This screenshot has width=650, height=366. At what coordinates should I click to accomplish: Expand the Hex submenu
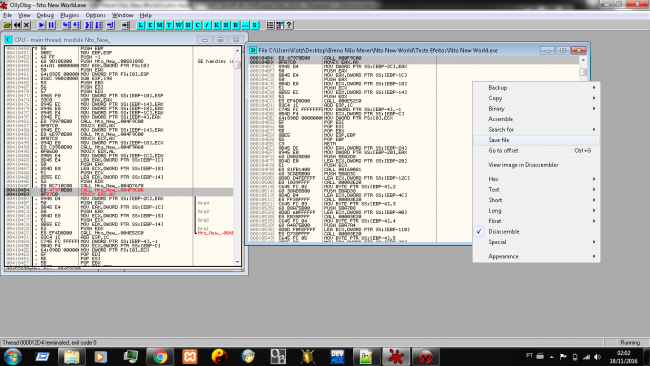(x=536, y=179)
